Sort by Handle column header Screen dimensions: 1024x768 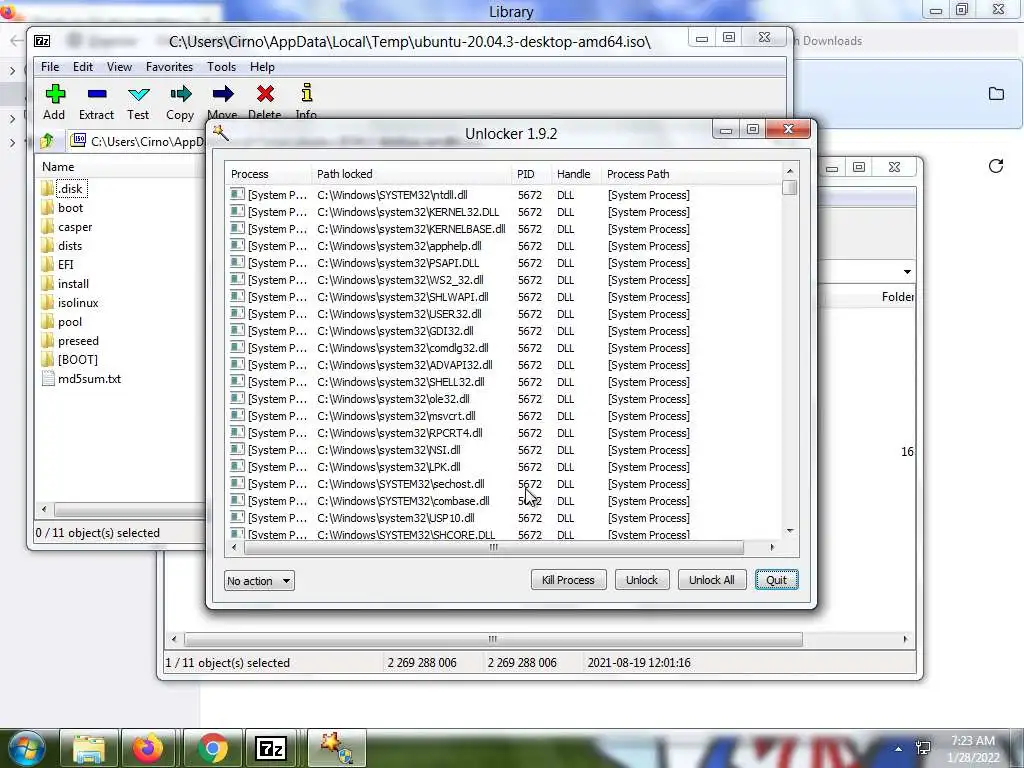point(575,174)
